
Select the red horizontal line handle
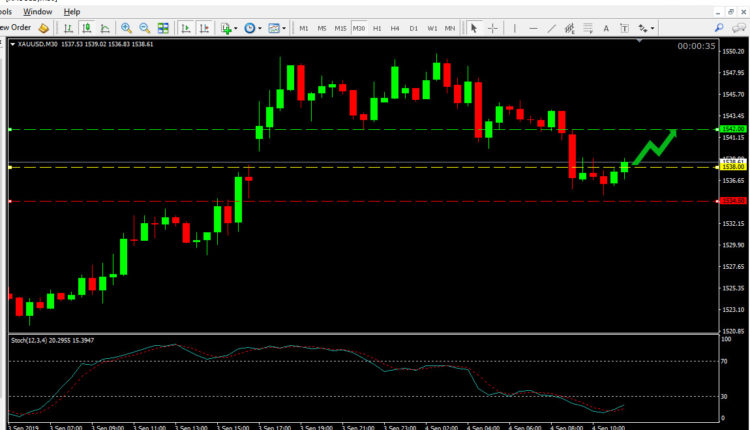point(10,201)
